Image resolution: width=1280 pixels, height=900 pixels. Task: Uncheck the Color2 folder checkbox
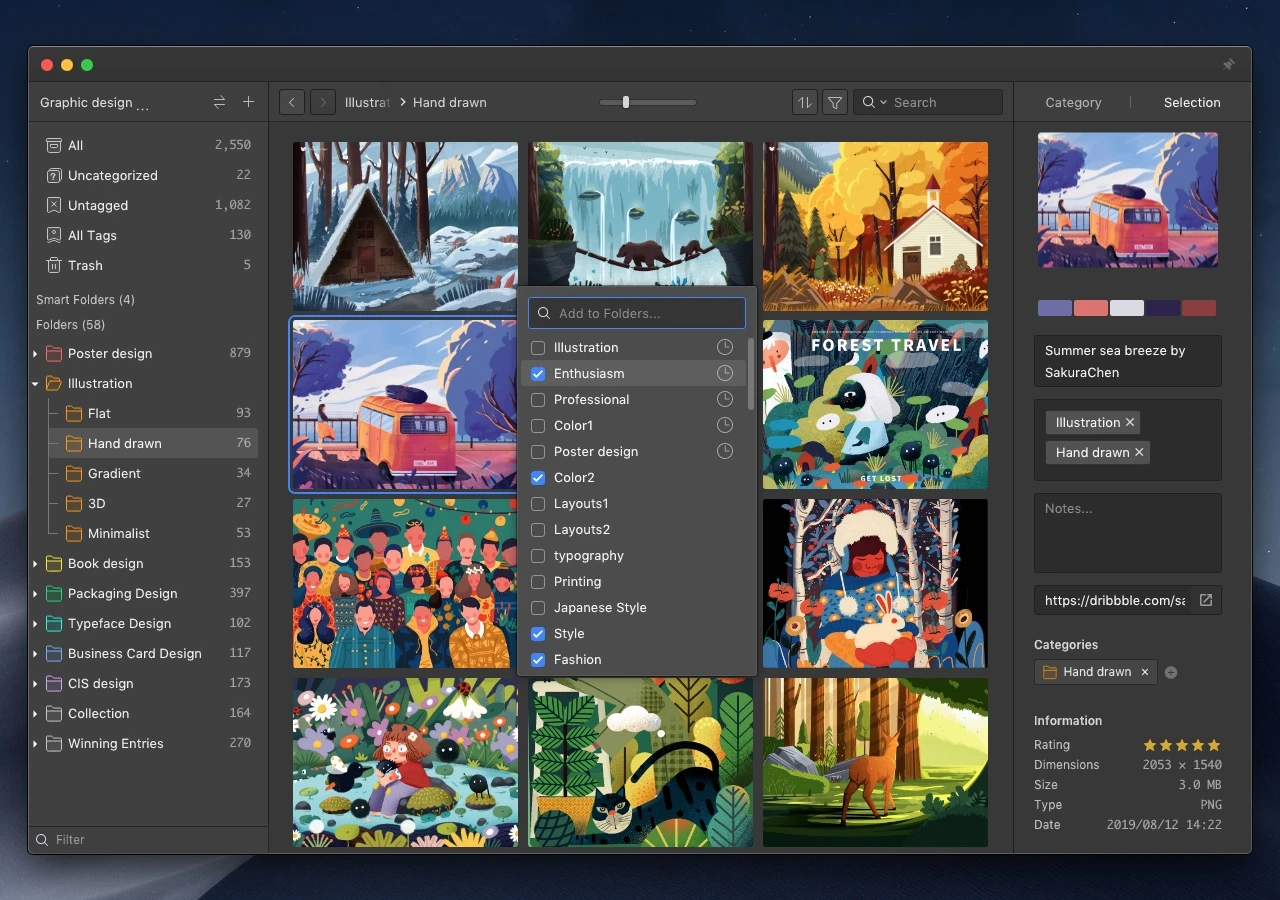538,477
